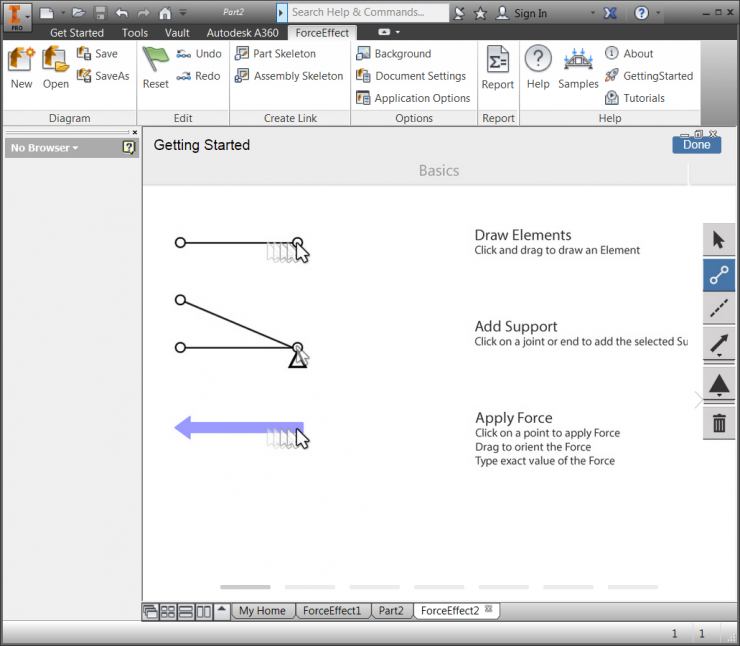The height and width of the screenshot is (646, 740).
Task: Select the ForceEffect ribbon tab
Action: click(322, 33)
